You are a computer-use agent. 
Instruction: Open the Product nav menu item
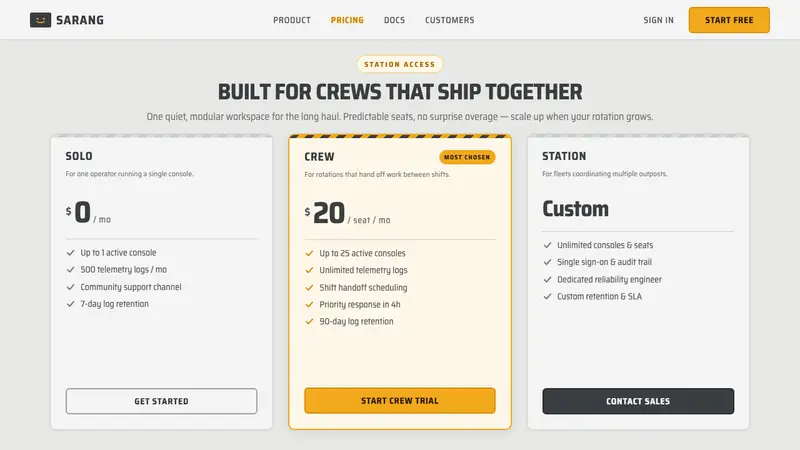[292, 20]
